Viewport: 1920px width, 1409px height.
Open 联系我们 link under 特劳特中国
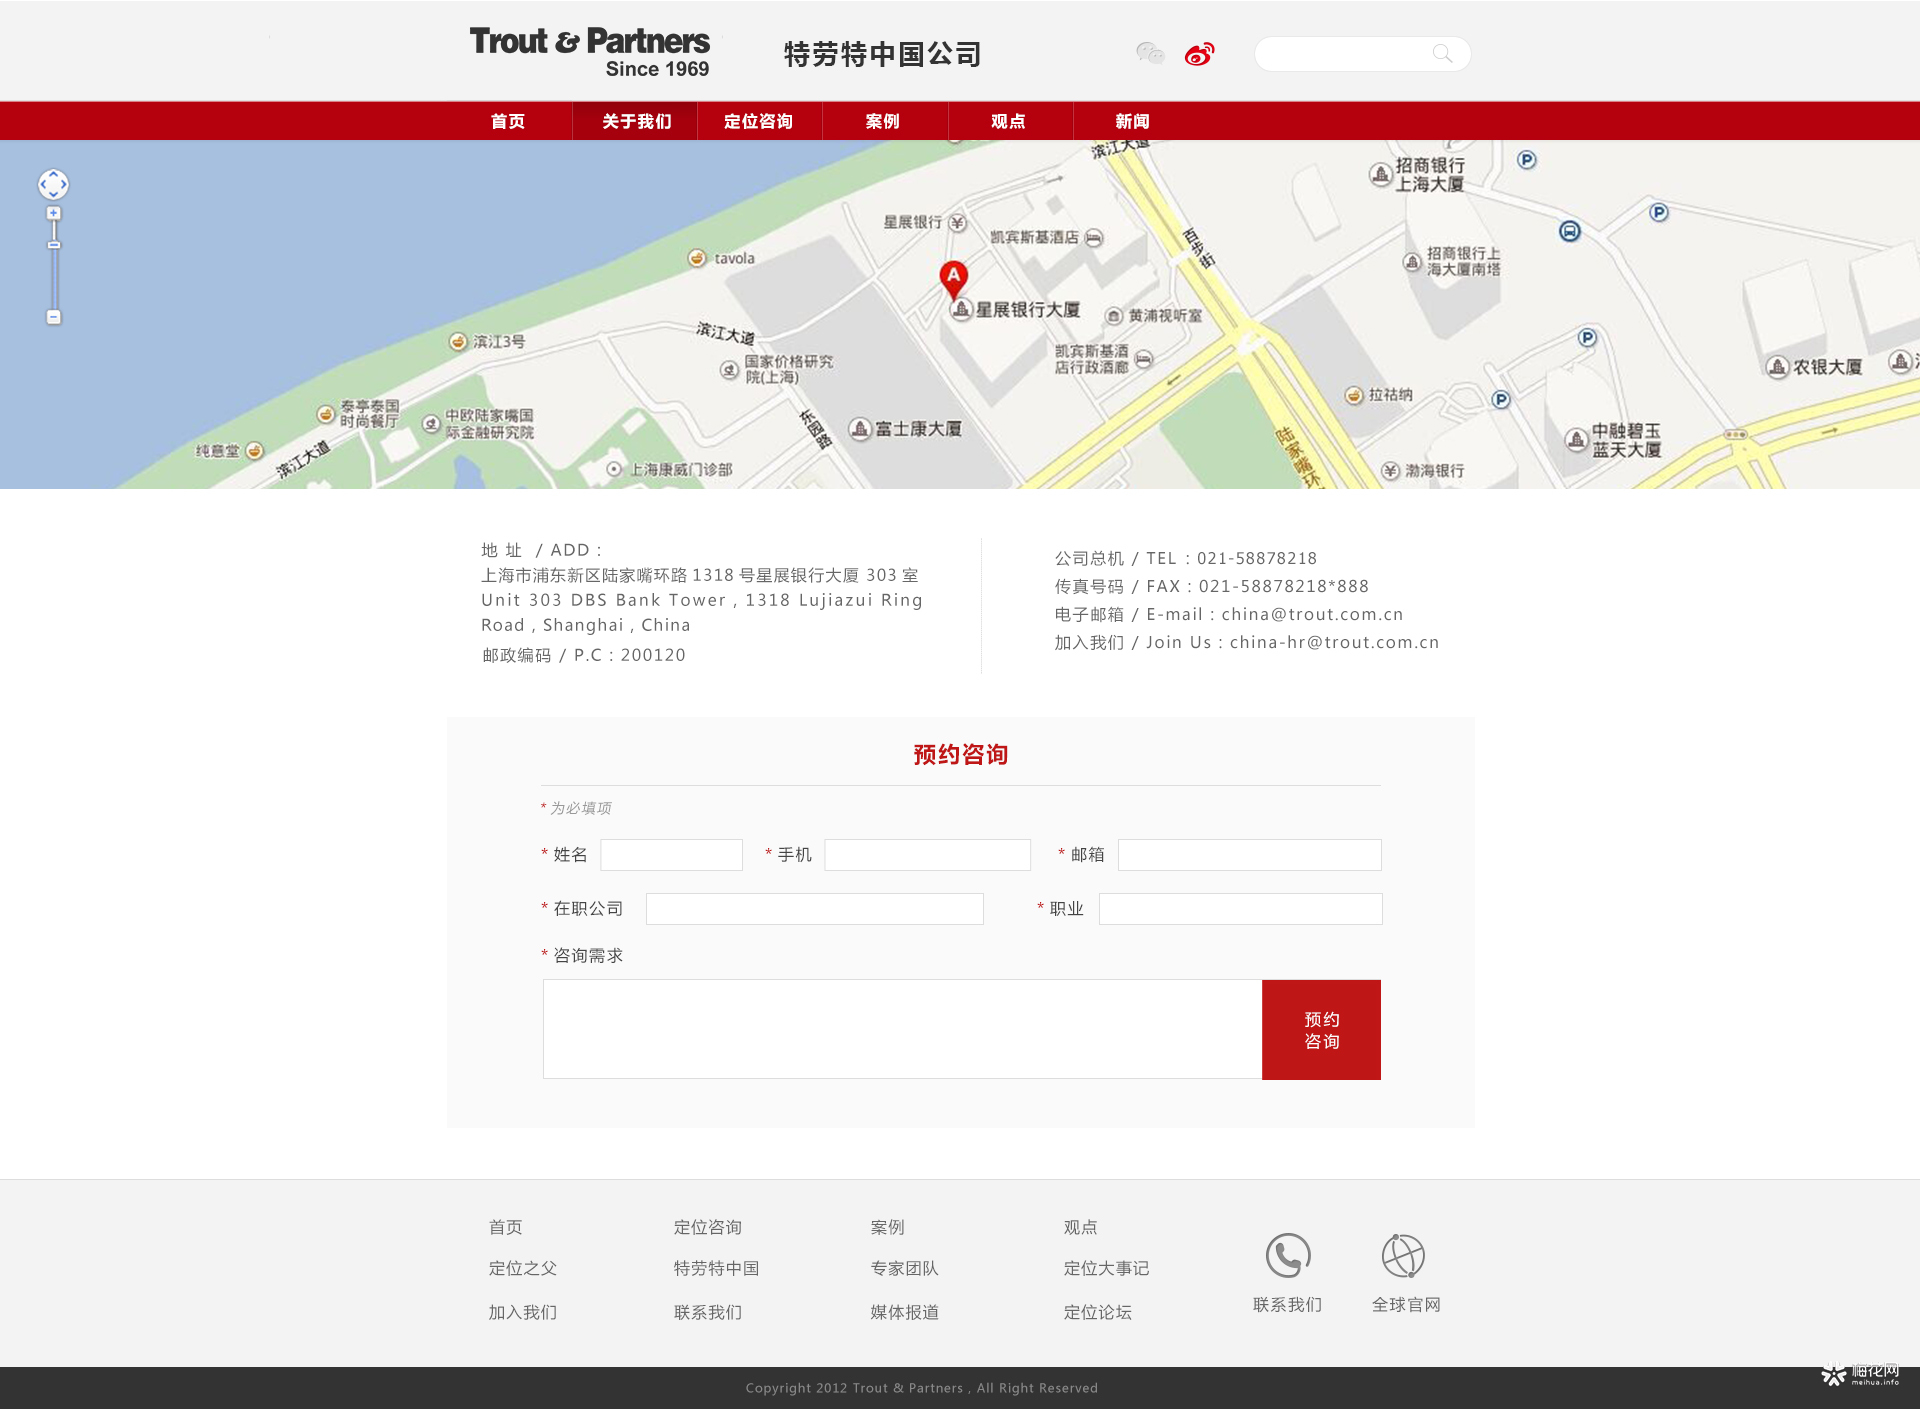(707, 1312)
